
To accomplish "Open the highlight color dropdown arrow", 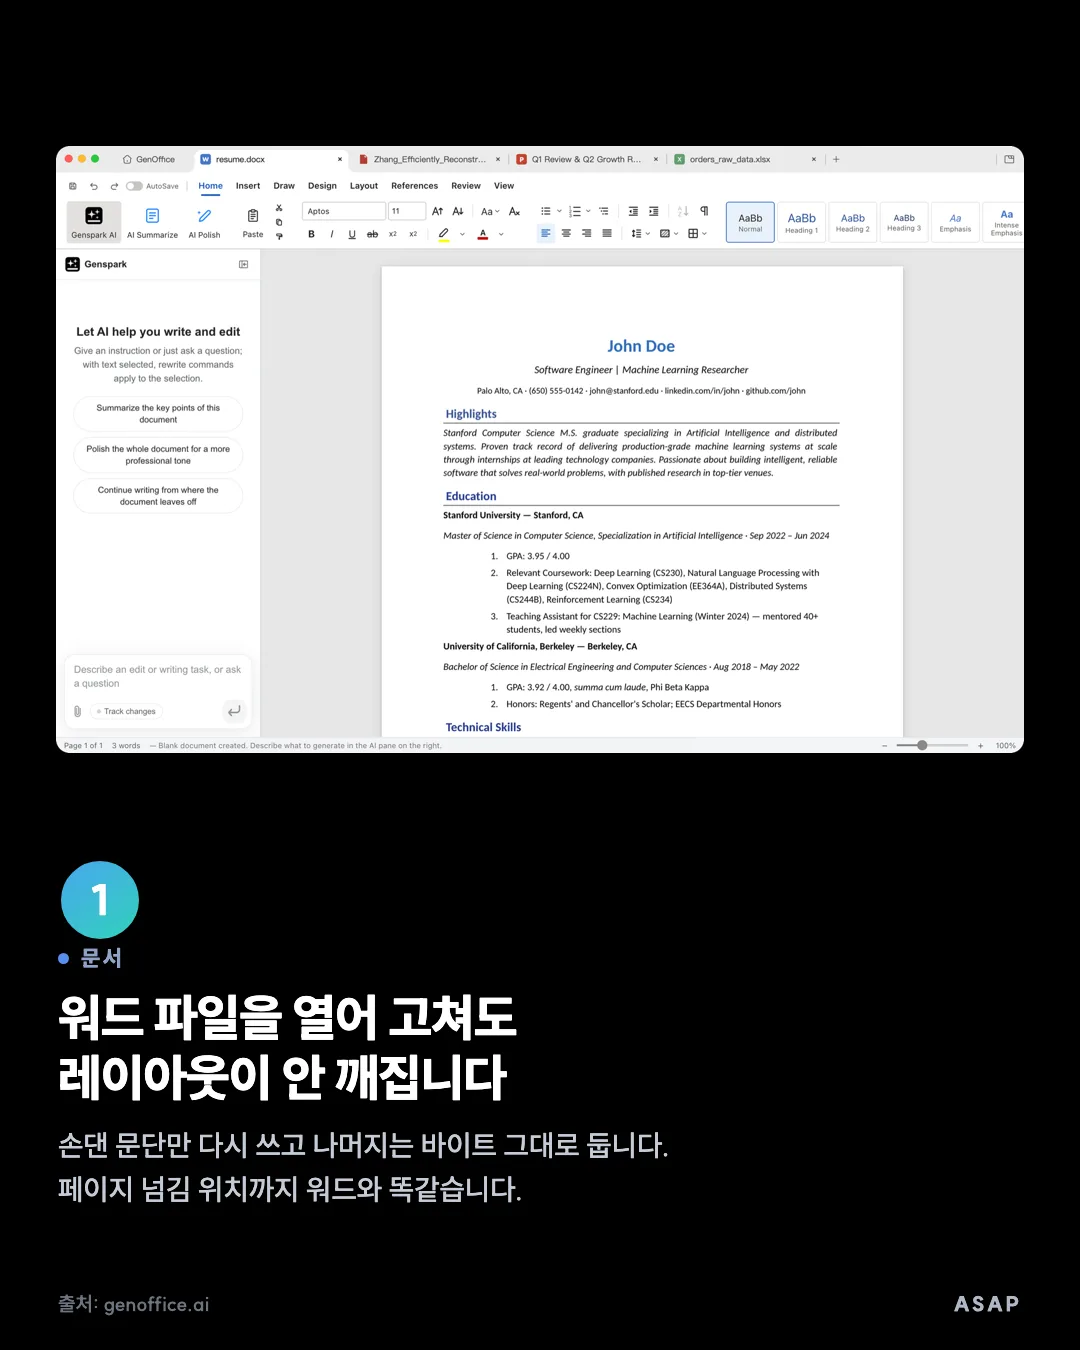I will point(462,234).
